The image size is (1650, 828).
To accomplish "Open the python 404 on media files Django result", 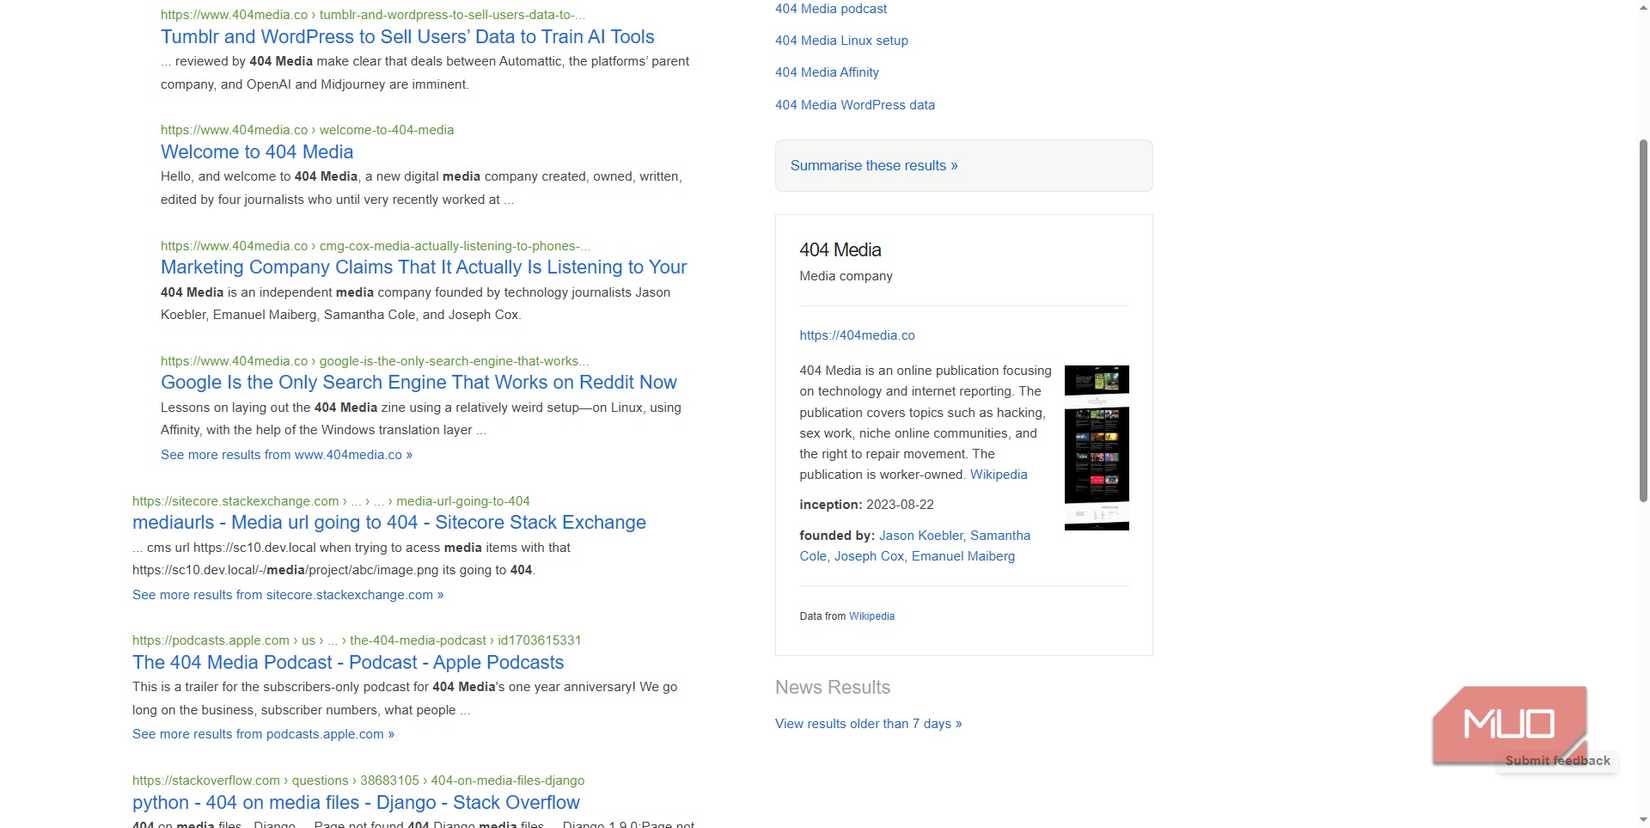I will (356, 802).
